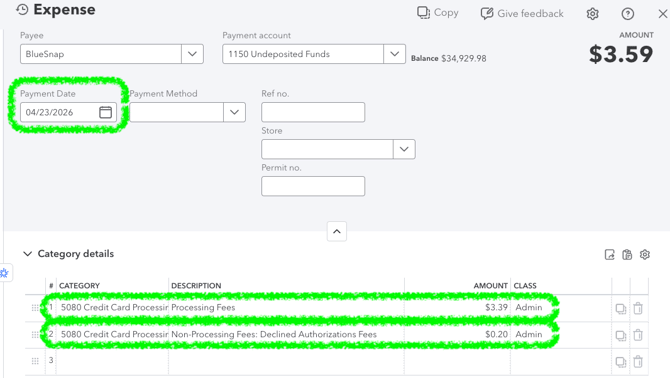The image size is (670, 378).
Task: Click Give feedback
Action: (522, 14)
